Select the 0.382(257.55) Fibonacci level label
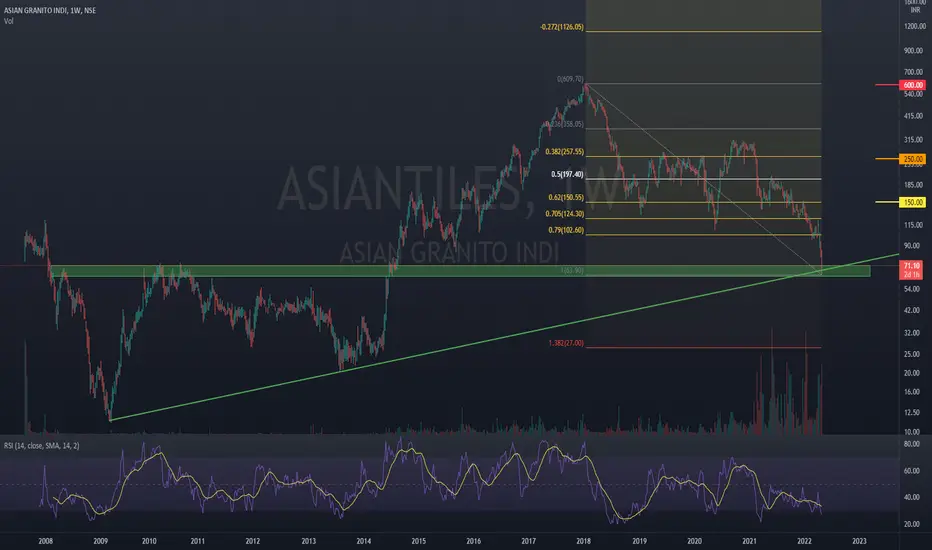The height and width of the screenshot is (550, 932). [564, 152]
